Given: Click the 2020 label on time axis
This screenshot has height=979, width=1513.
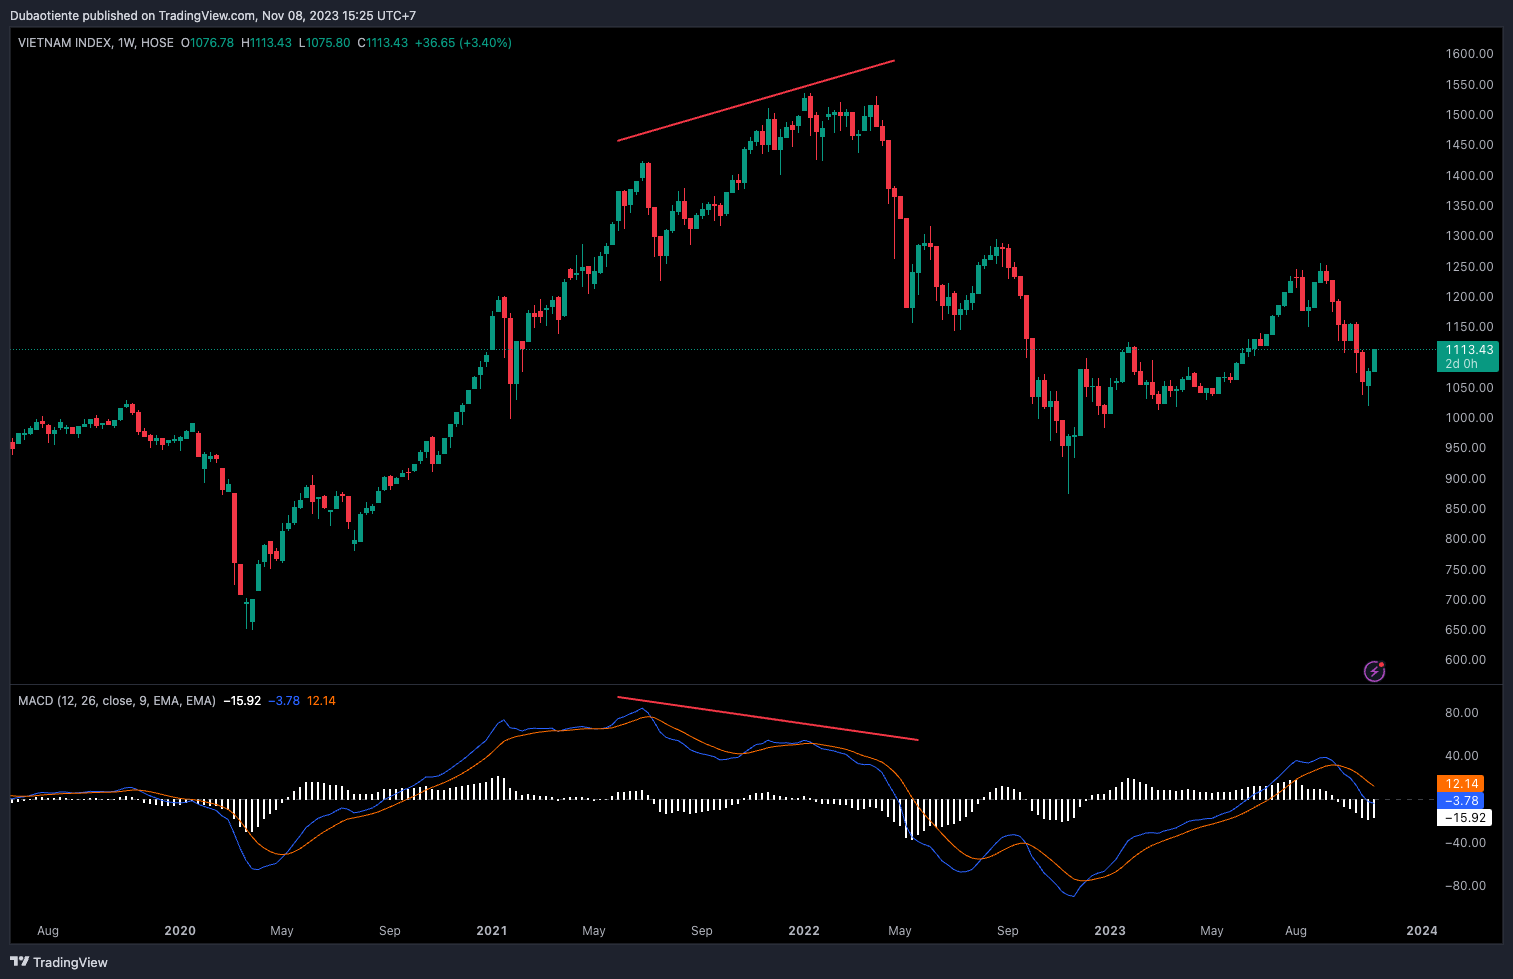Looking at the screenshot, I should pyautogui.click(x=180, y=931).
